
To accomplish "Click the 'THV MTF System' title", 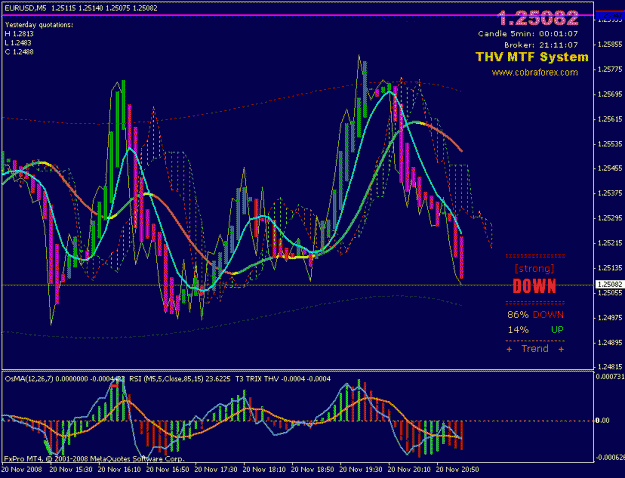I will point(532,57).
